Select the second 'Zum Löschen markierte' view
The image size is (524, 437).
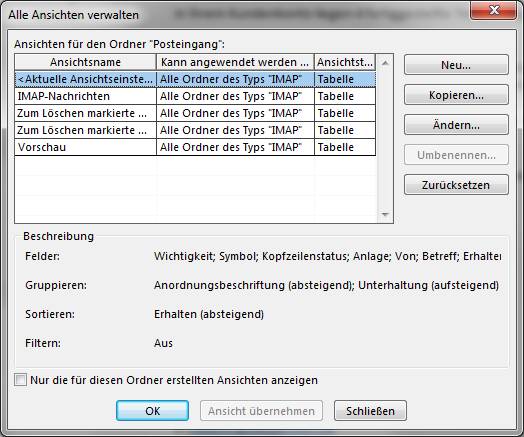[x=195, y=130]
